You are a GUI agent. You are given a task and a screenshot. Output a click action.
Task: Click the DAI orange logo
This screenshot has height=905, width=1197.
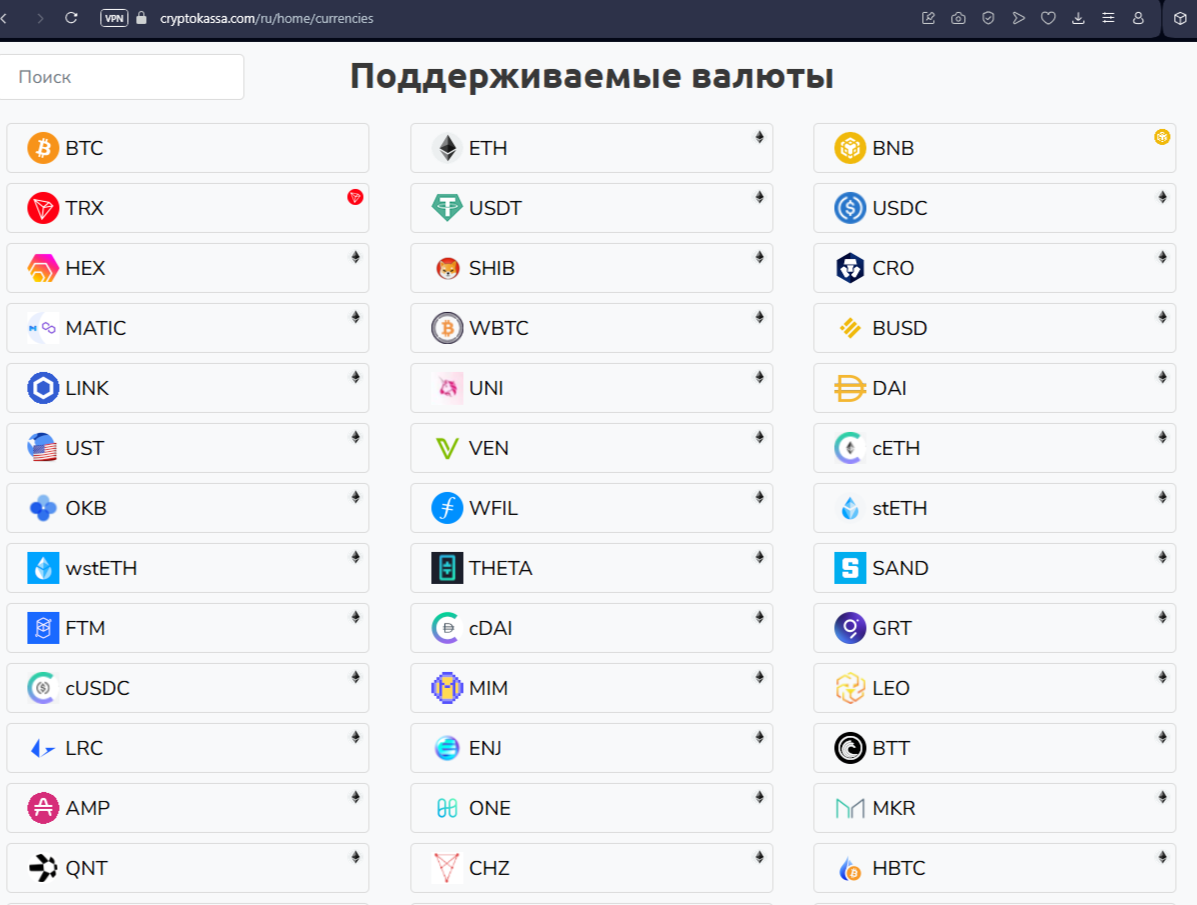[850, 388]
